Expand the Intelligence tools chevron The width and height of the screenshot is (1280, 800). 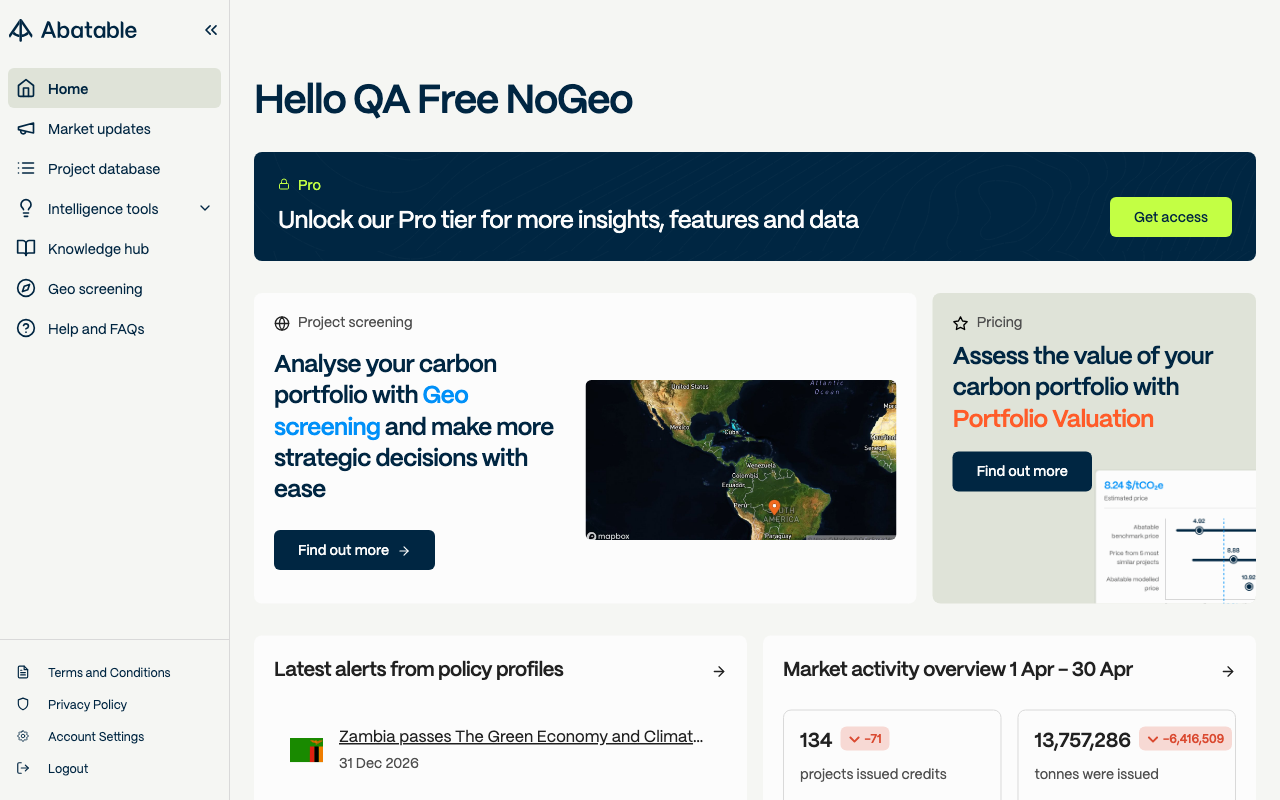205,209
